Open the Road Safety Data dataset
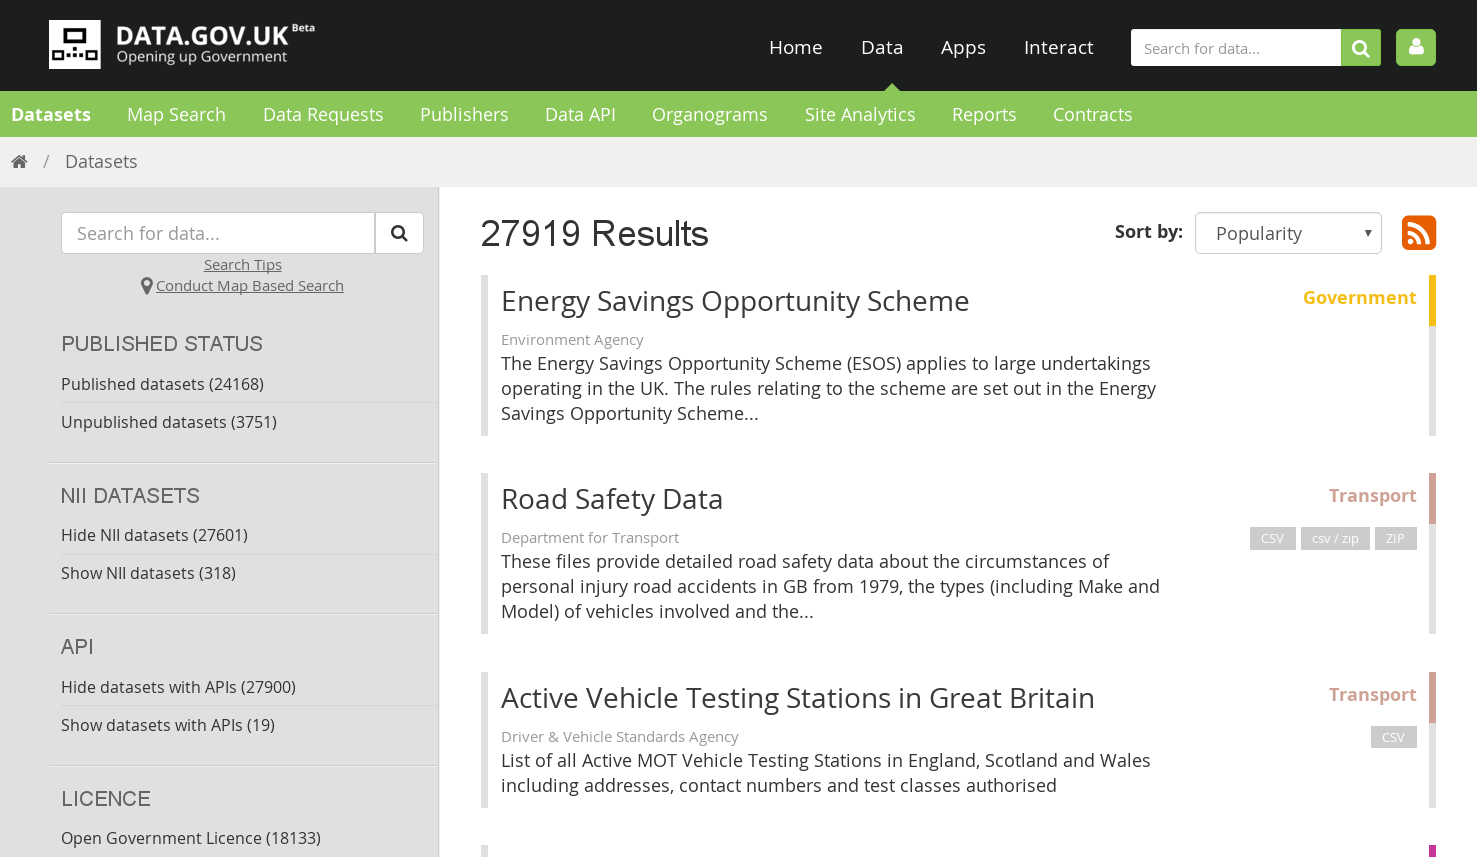 point(612,499)
